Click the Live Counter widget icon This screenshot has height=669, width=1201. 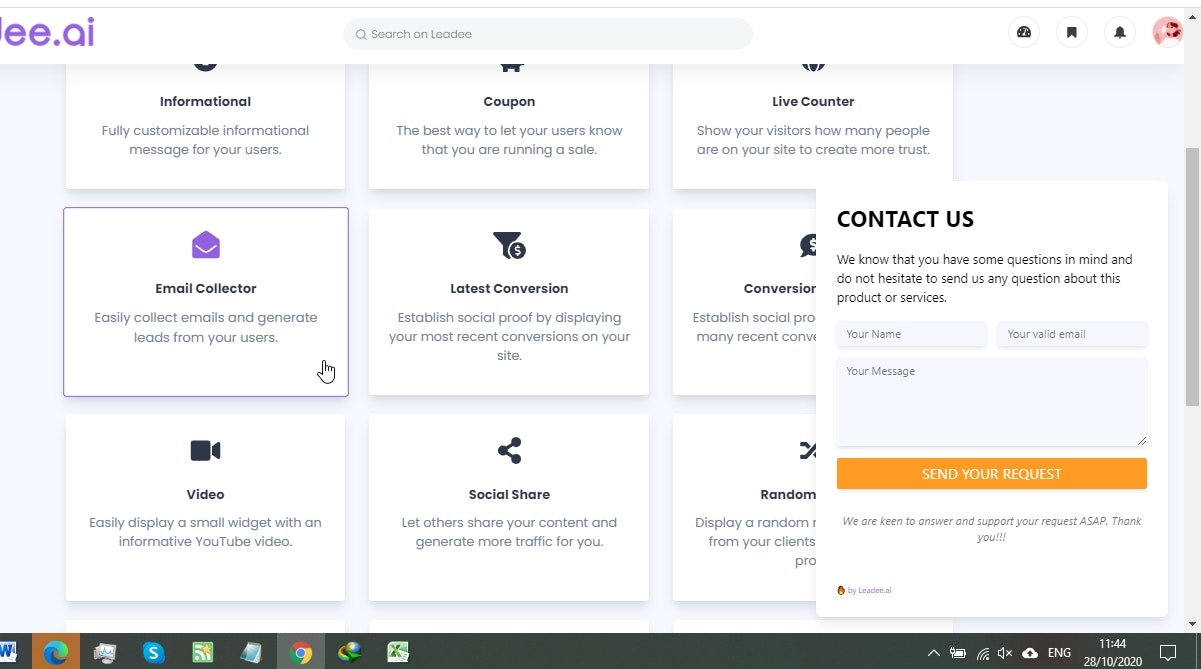click(813, 60)
